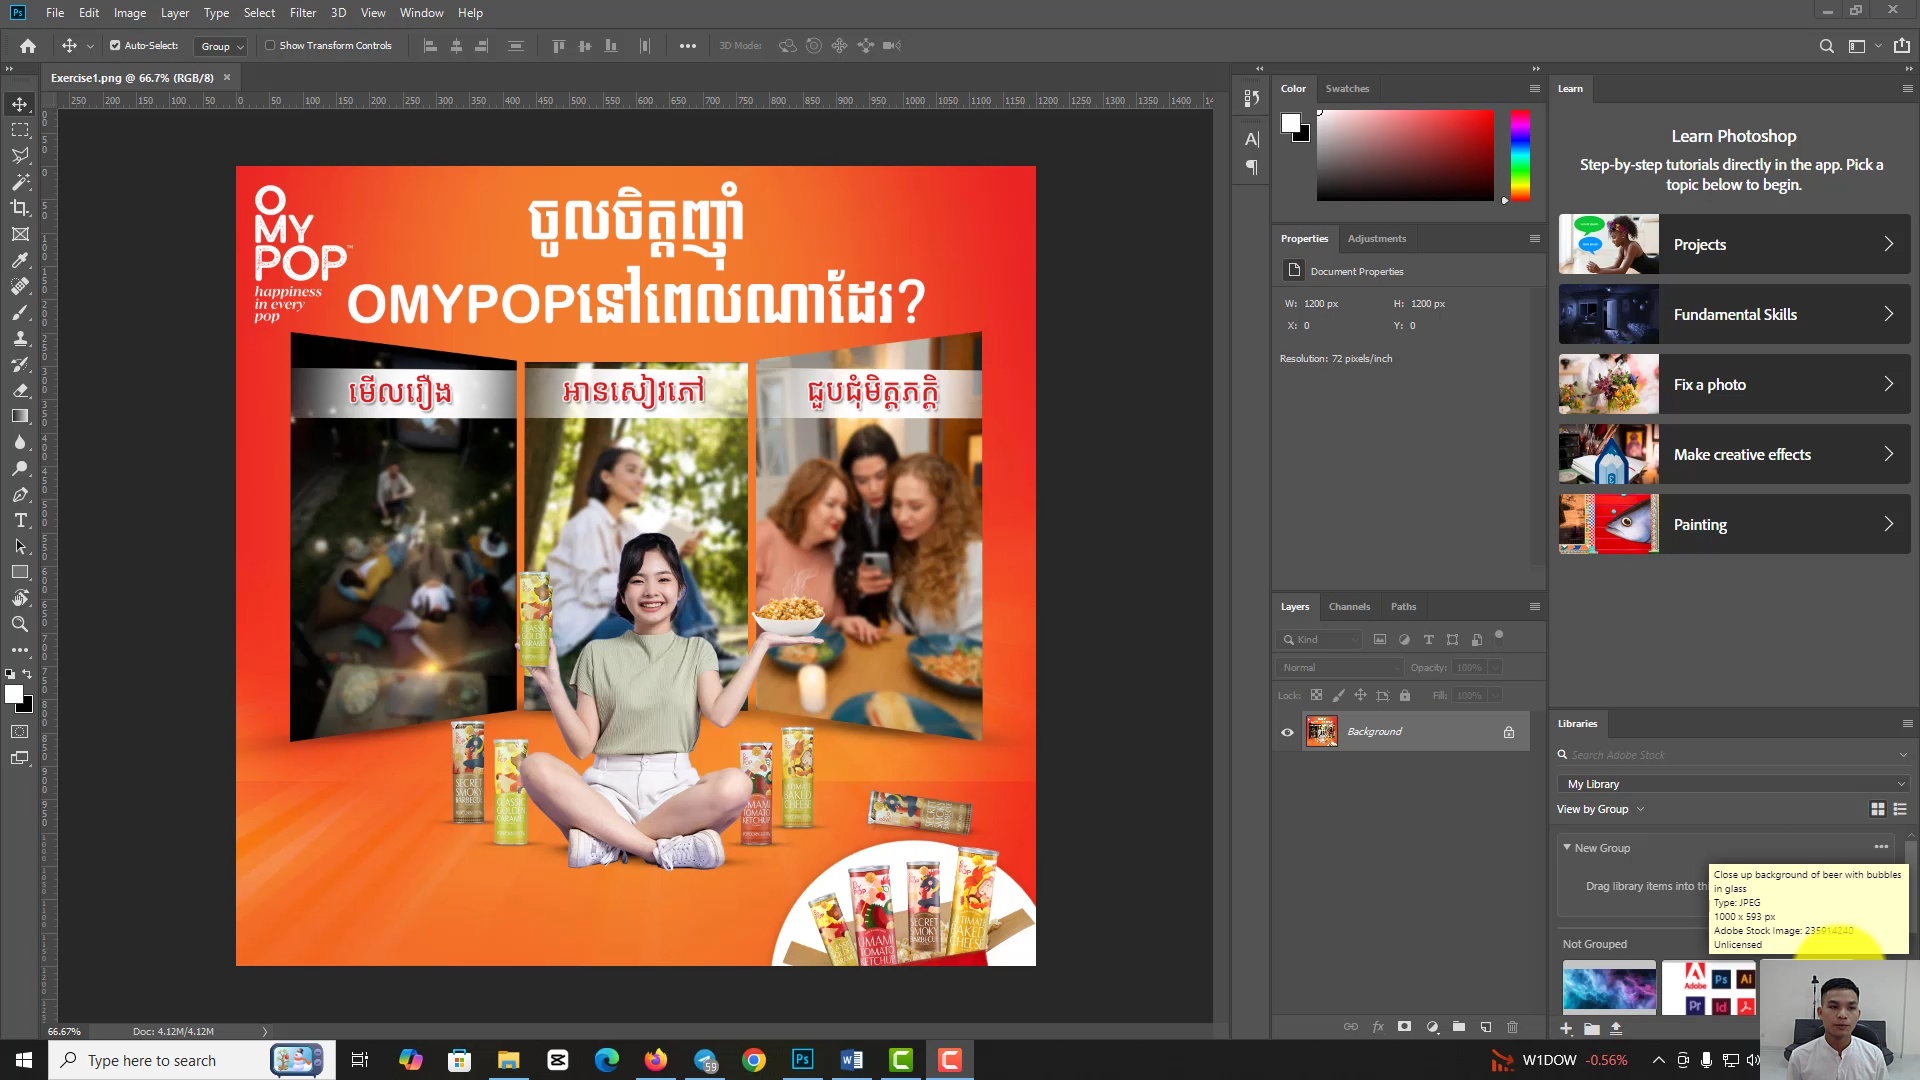Viewport: 1920px width, 1080px height.
Task: Open the Layers panel menu
Action: pyautogui.click(x=1535, y=607)
